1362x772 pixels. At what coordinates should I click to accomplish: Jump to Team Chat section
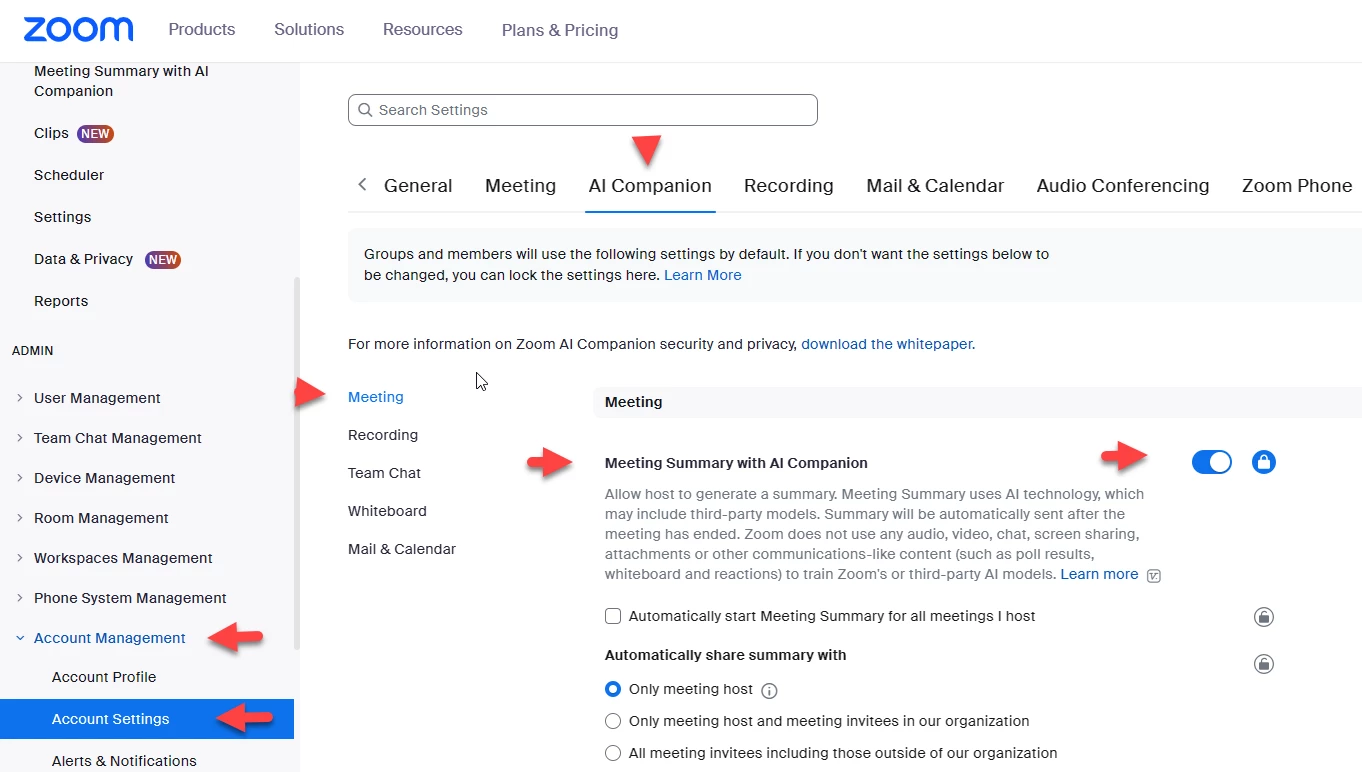pyautogui.click(x=384, y=473)
